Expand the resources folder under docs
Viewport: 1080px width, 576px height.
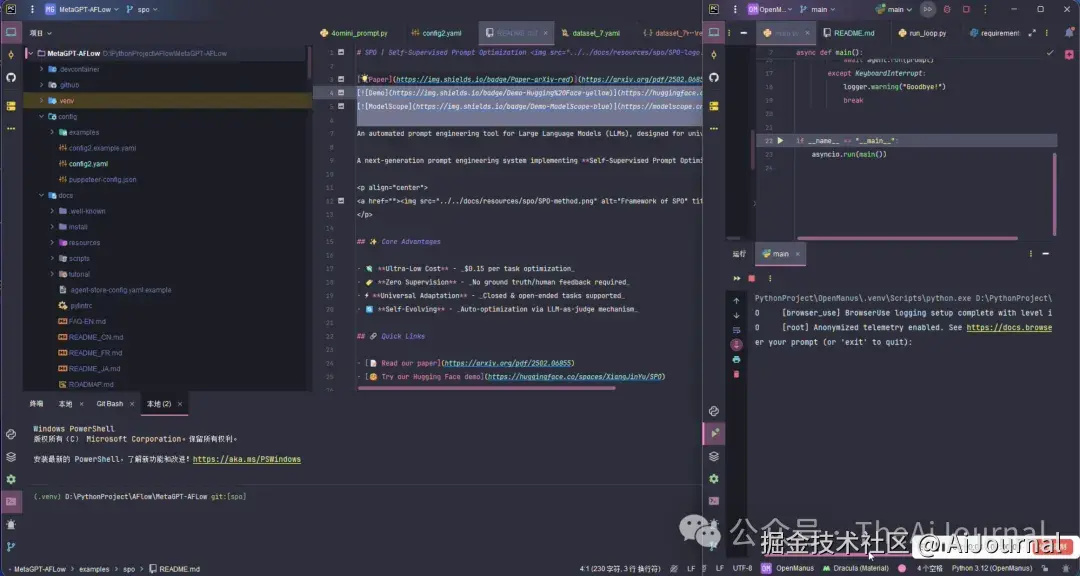click(52, 243)
